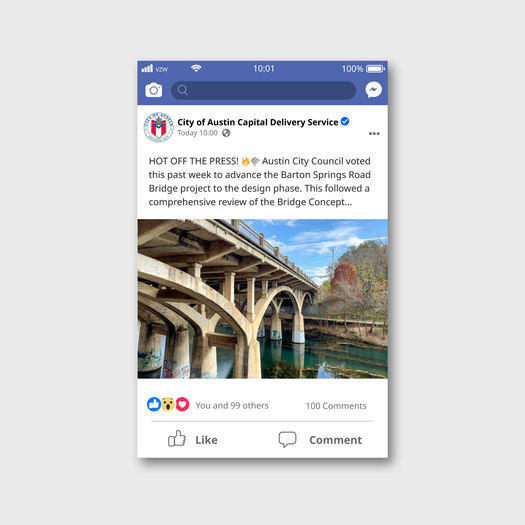Click the wow face reaction icon
The width and height of the screenshot is (525, 525).
pos(168,404)
